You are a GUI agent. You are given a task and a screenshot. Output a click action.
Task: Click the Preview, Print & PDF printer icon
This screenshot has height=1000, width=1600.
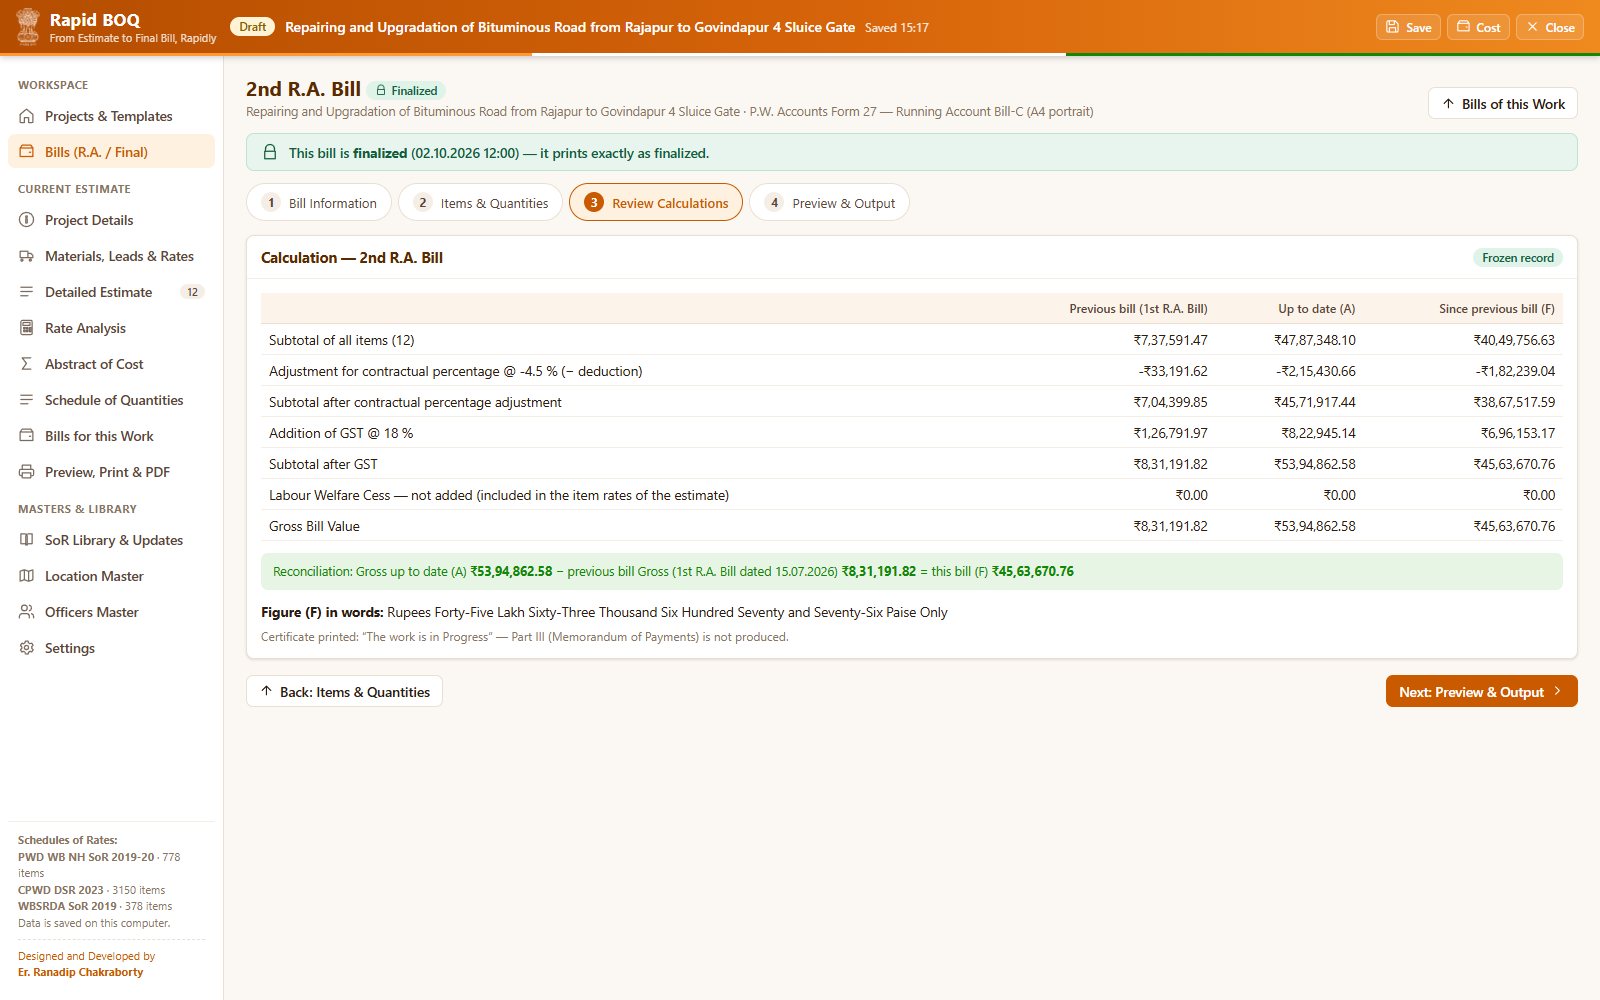pos(27,472)
